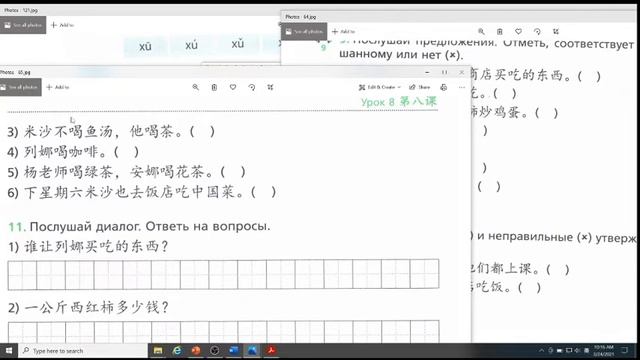Viewport: 640px width, 360px height.
Task: Click 'xū' pinyin tile in 121.jpg window
Action: pyautogui.click(x=145, y=46)
